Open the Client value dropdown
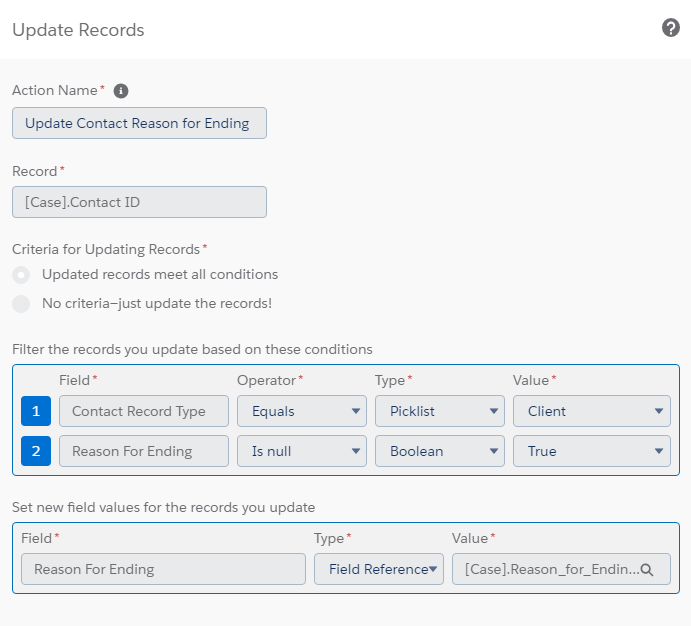This screenshot has height=626, width=691. point(592,411)
